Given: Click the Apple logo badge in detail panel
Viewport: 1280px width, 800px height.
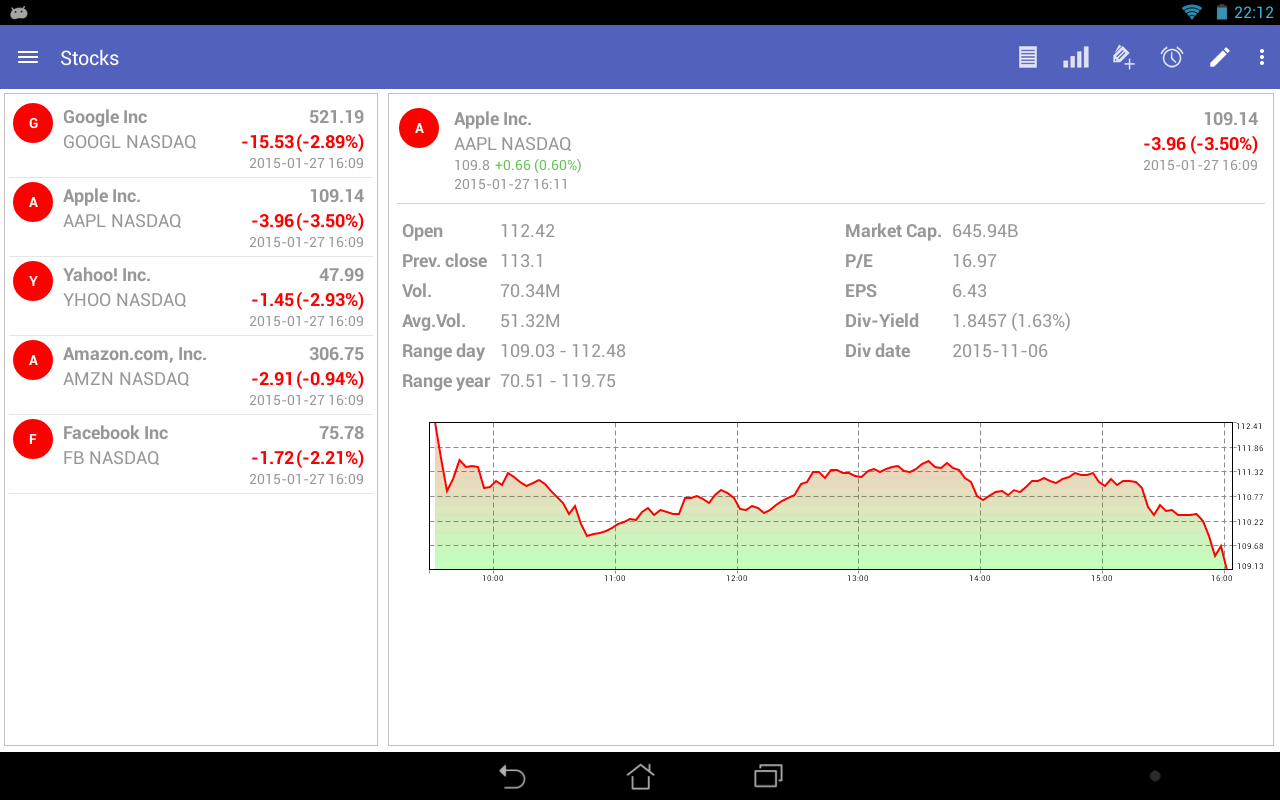Looking at the screenshot, I should click(x=419, y=128).
